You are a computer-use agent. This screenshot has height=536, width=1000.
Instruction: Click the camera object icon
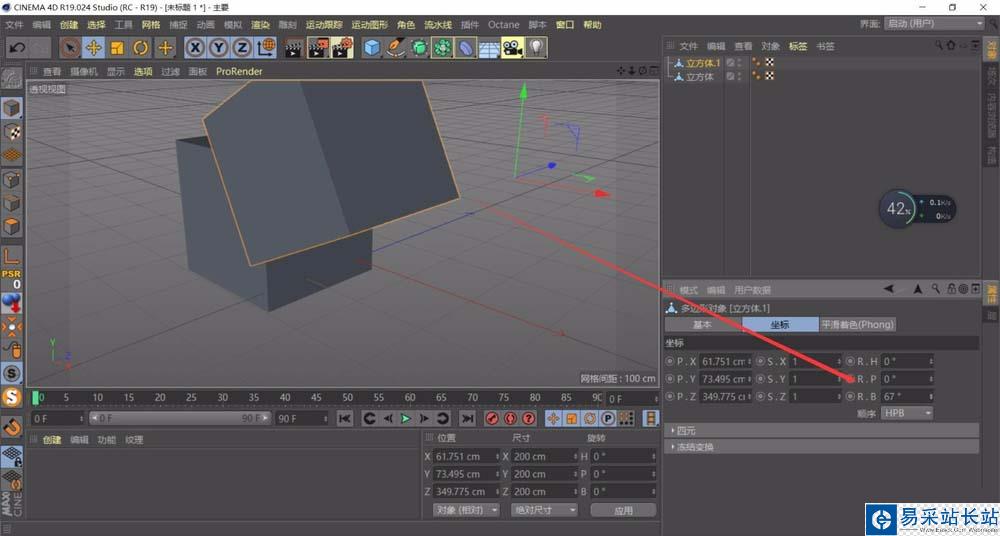tap(512, 47)
